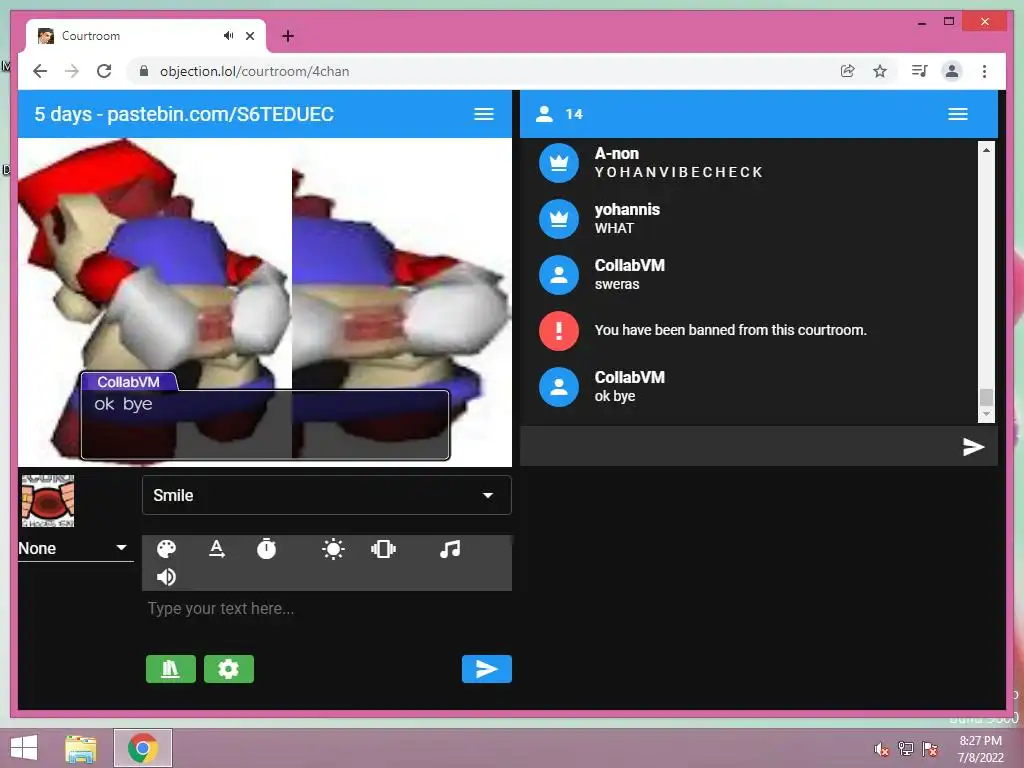This screenshot has height=768, width=1024.
Task: View site info padlock icon
Action: coord(144,71)
